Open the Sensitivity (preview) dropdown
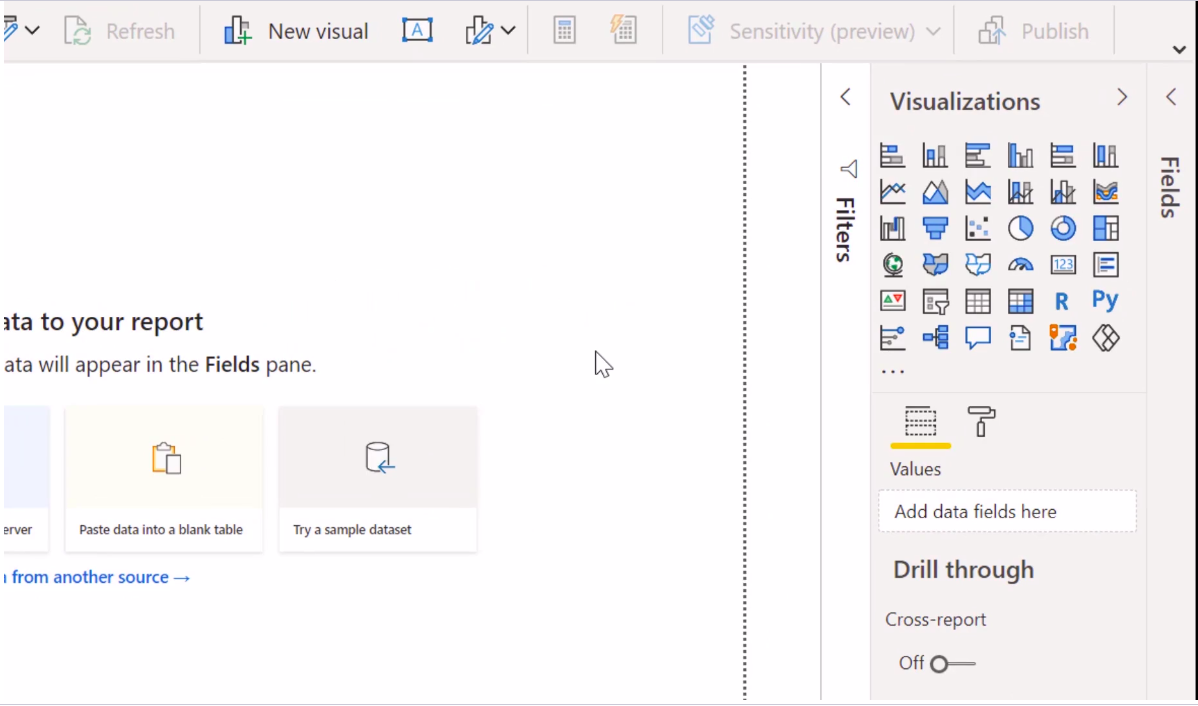Image resolution: width=1198 pixels, height=706 pixels. [814, 31]
